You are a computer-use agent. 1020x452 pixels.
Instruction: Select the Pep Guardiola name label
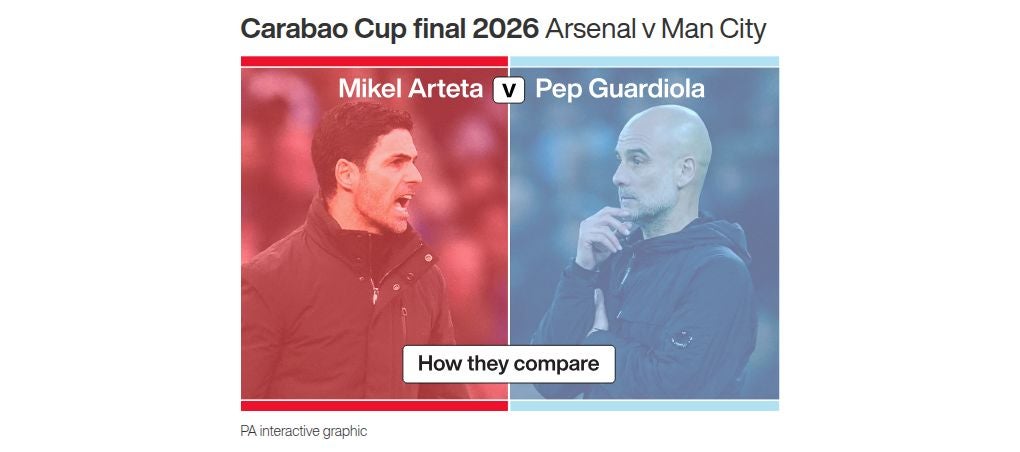coord(620,89)
